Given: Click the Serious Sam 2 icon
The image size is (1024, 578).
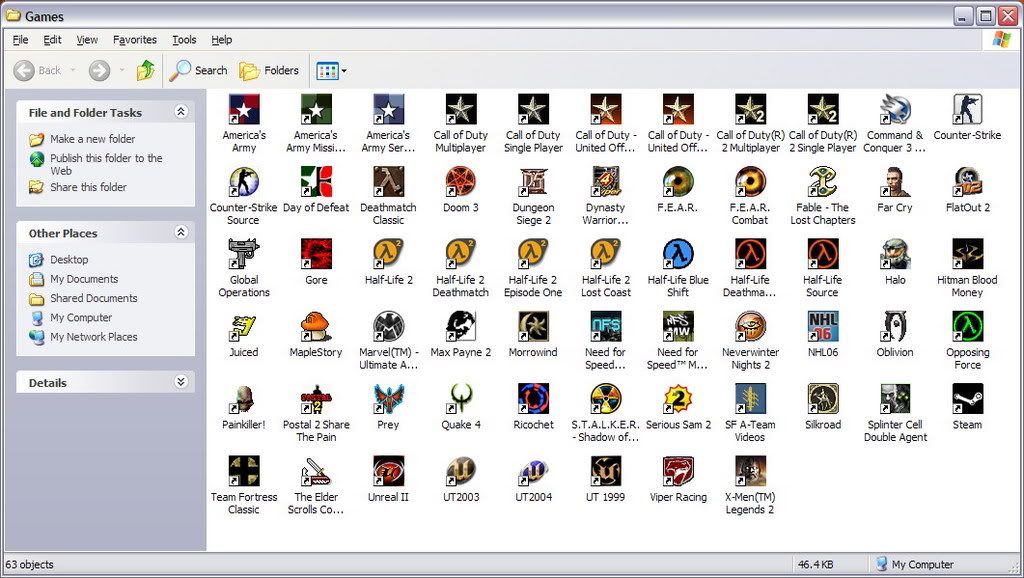Looking at the screenshot, I should 678,399.
